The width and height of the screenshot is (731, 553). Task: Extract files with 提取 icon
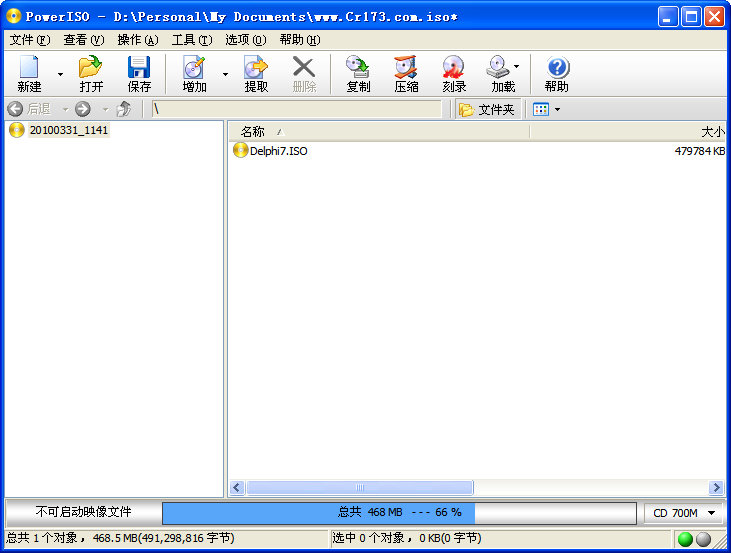pos(256,74)
